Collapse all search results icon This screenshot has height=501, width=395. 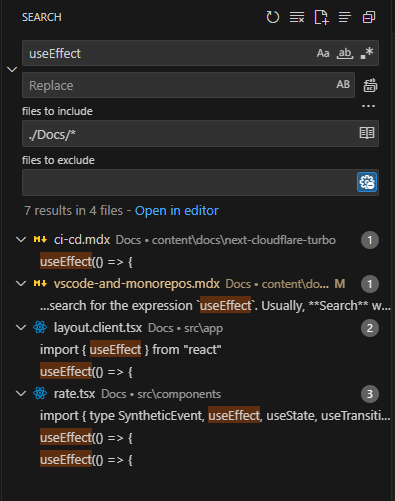[369, 17]
